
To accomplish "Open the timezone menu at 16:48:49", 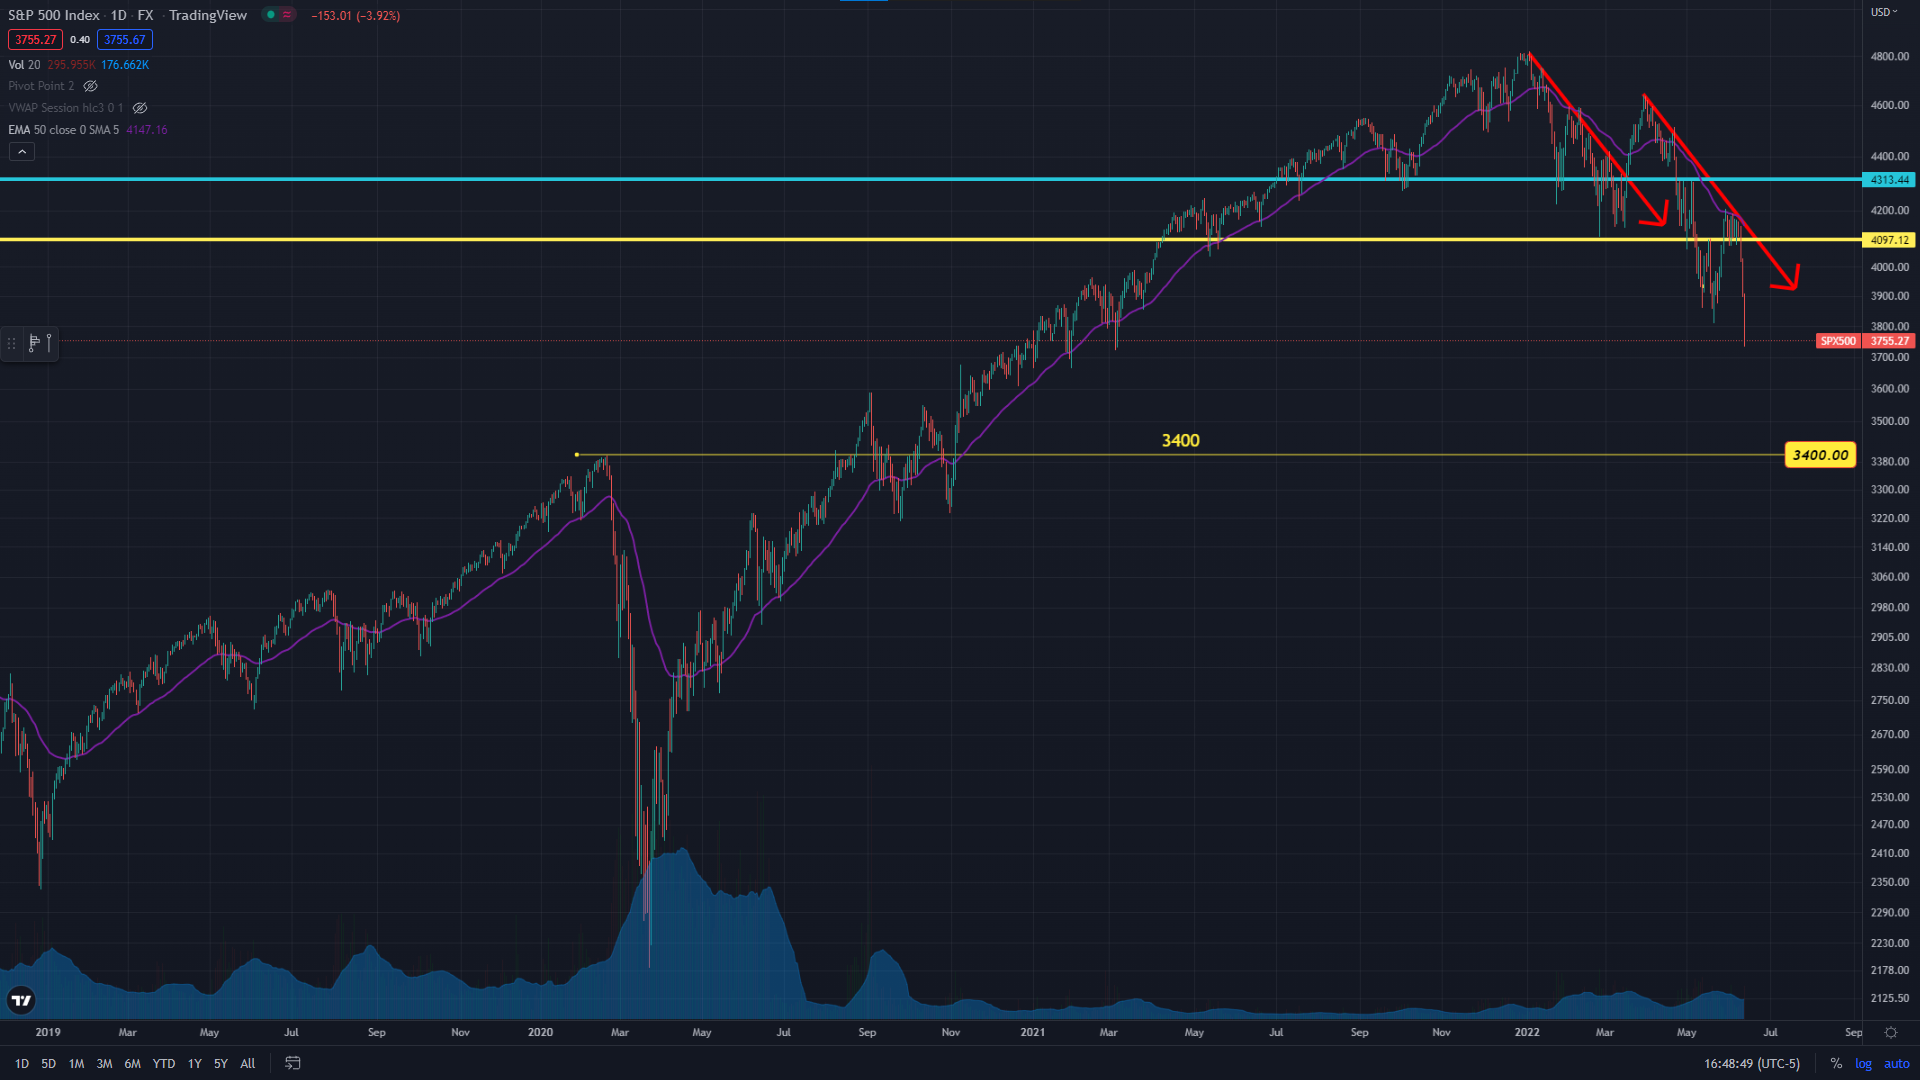I will [x=1751, y=1063].
